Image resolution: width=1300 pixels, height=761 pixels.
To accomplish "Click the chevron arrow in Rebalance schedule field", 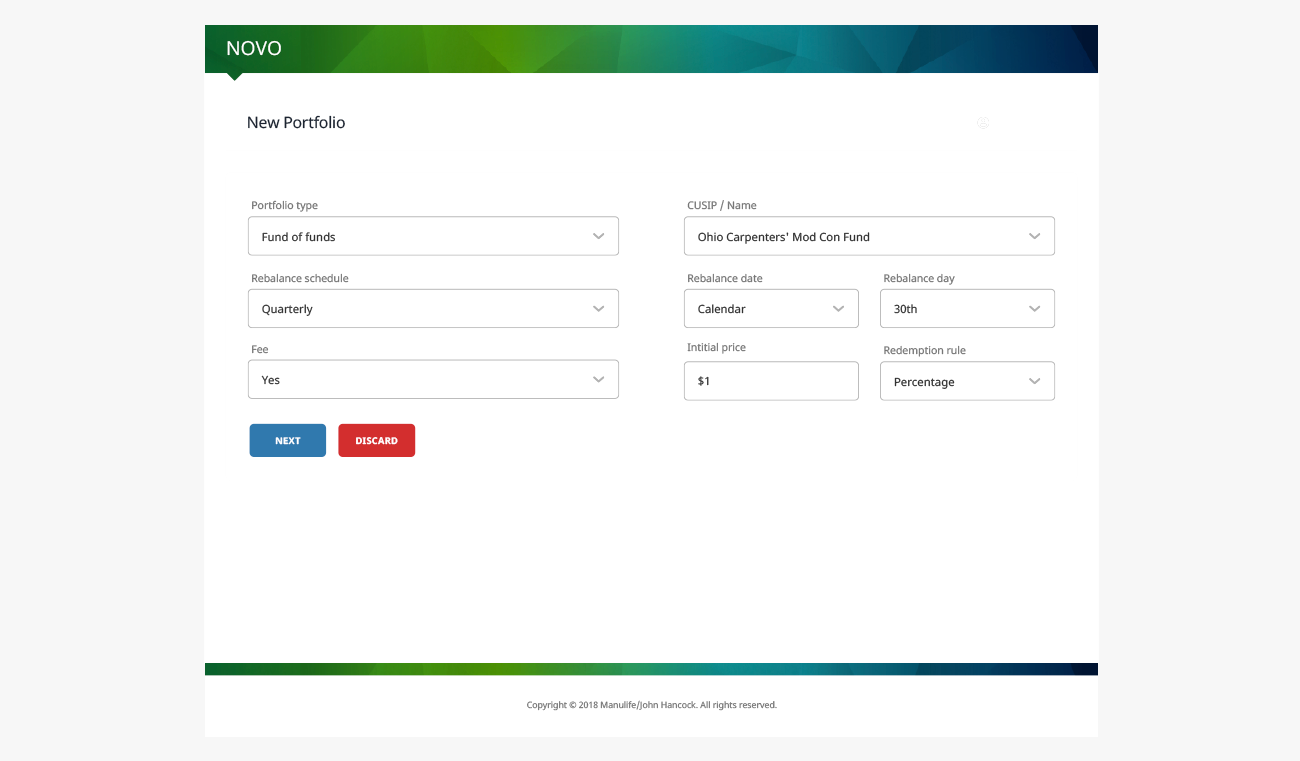I will click(598, 309).
